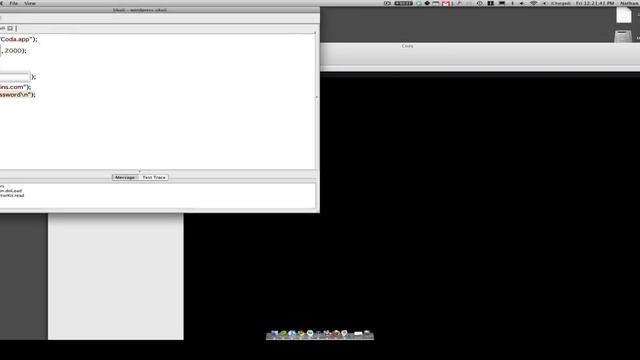Open the blue compass app in the Dock

click(292, 334)
